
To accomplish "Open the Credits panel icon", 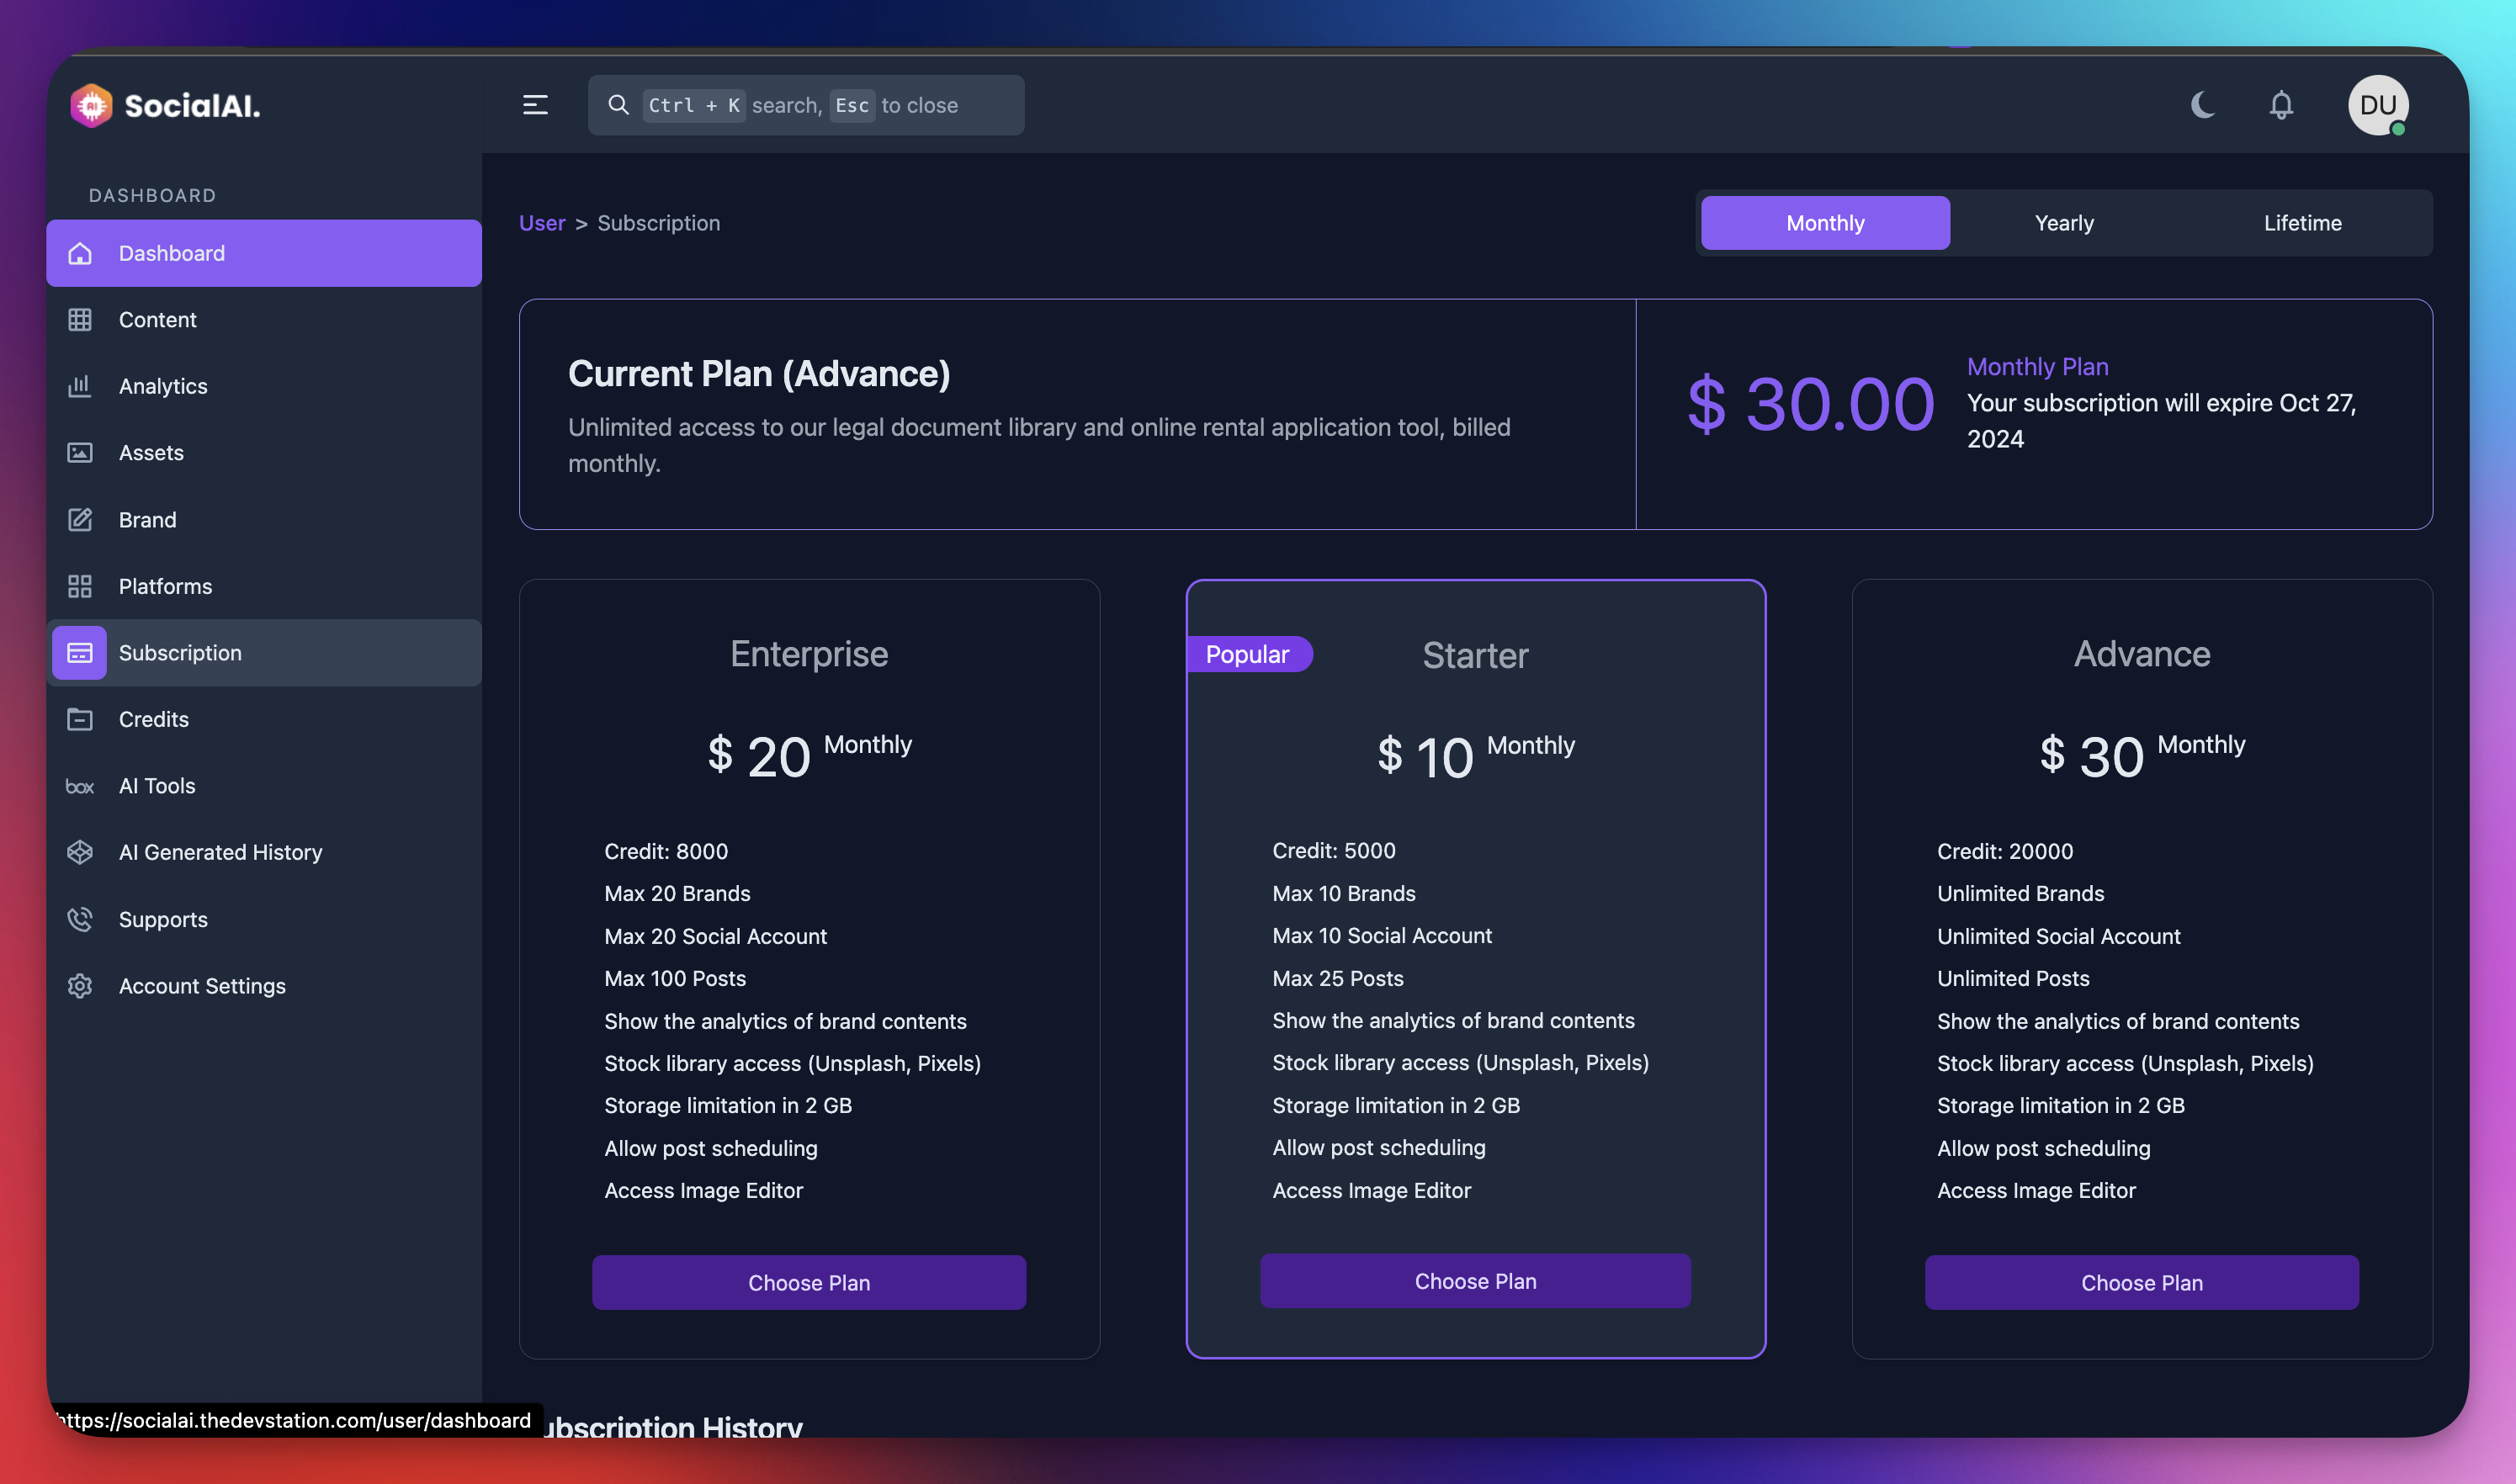I will (x=80, y=719).
